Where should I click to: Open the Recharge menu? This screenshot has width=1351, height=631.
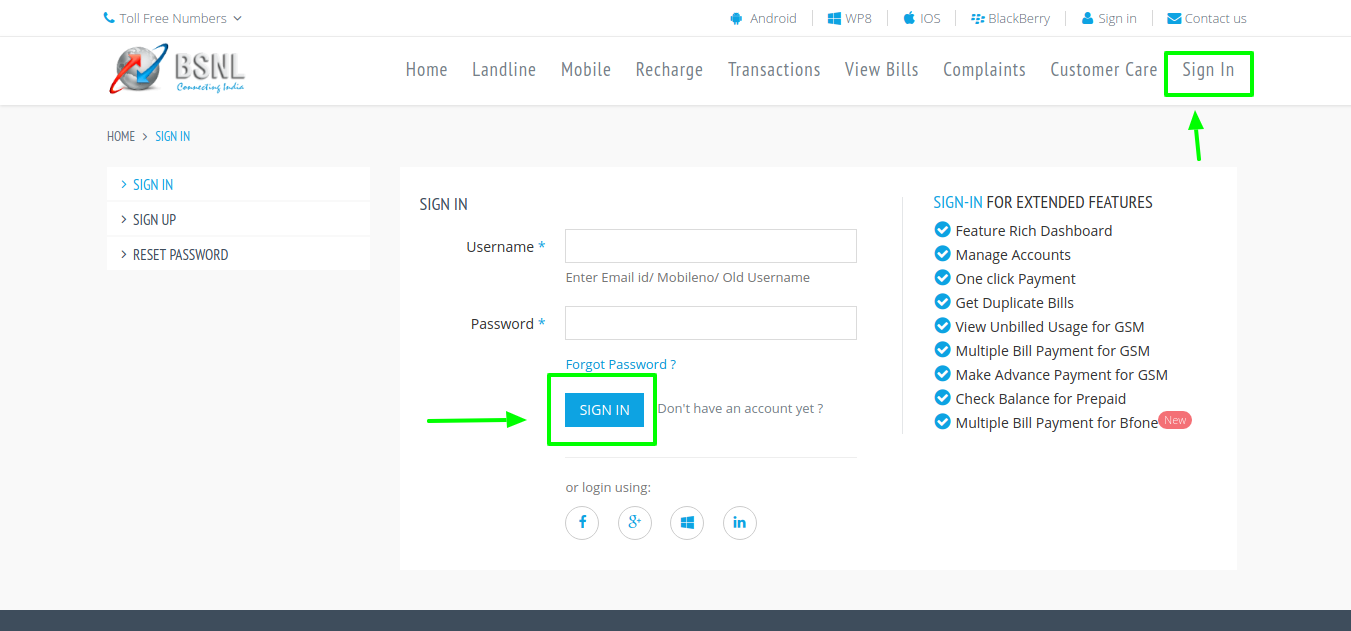point(669,70)
